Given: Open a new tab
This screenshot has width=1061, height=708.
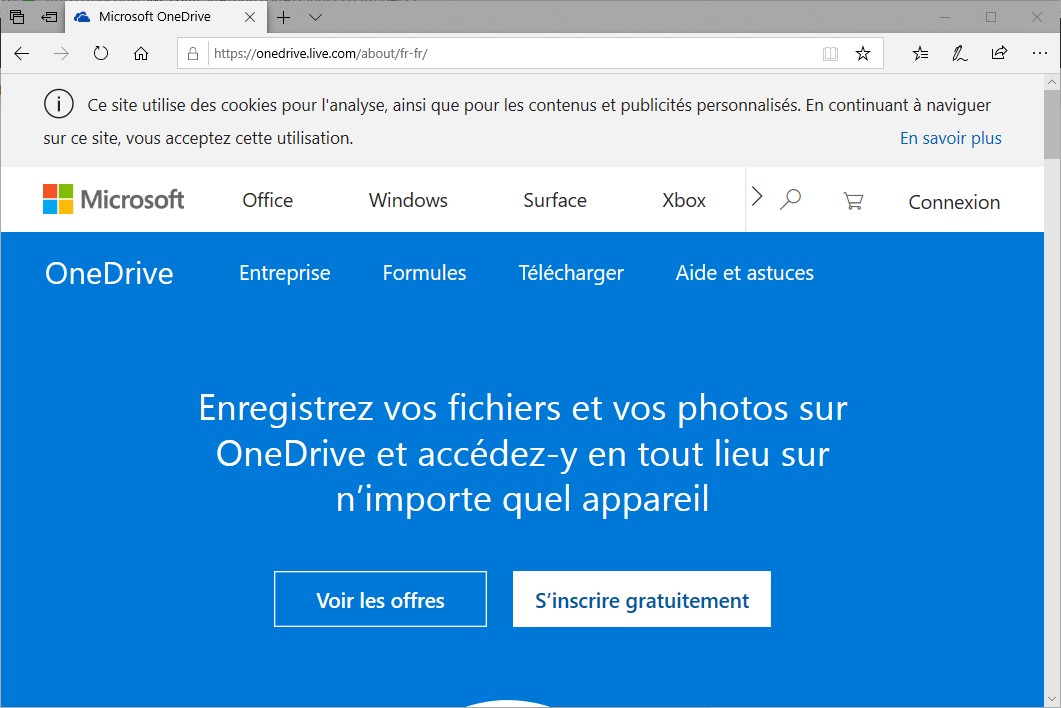Looking at the screenshot, I should (284, 17).
